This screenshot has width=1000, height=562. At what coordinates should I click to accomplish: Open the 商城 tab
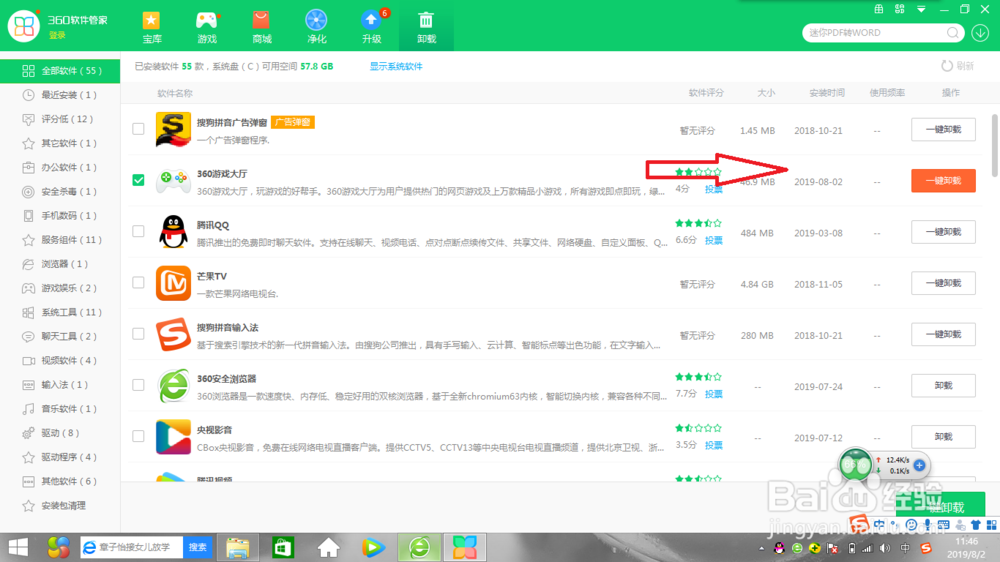[x=261, y=27]
